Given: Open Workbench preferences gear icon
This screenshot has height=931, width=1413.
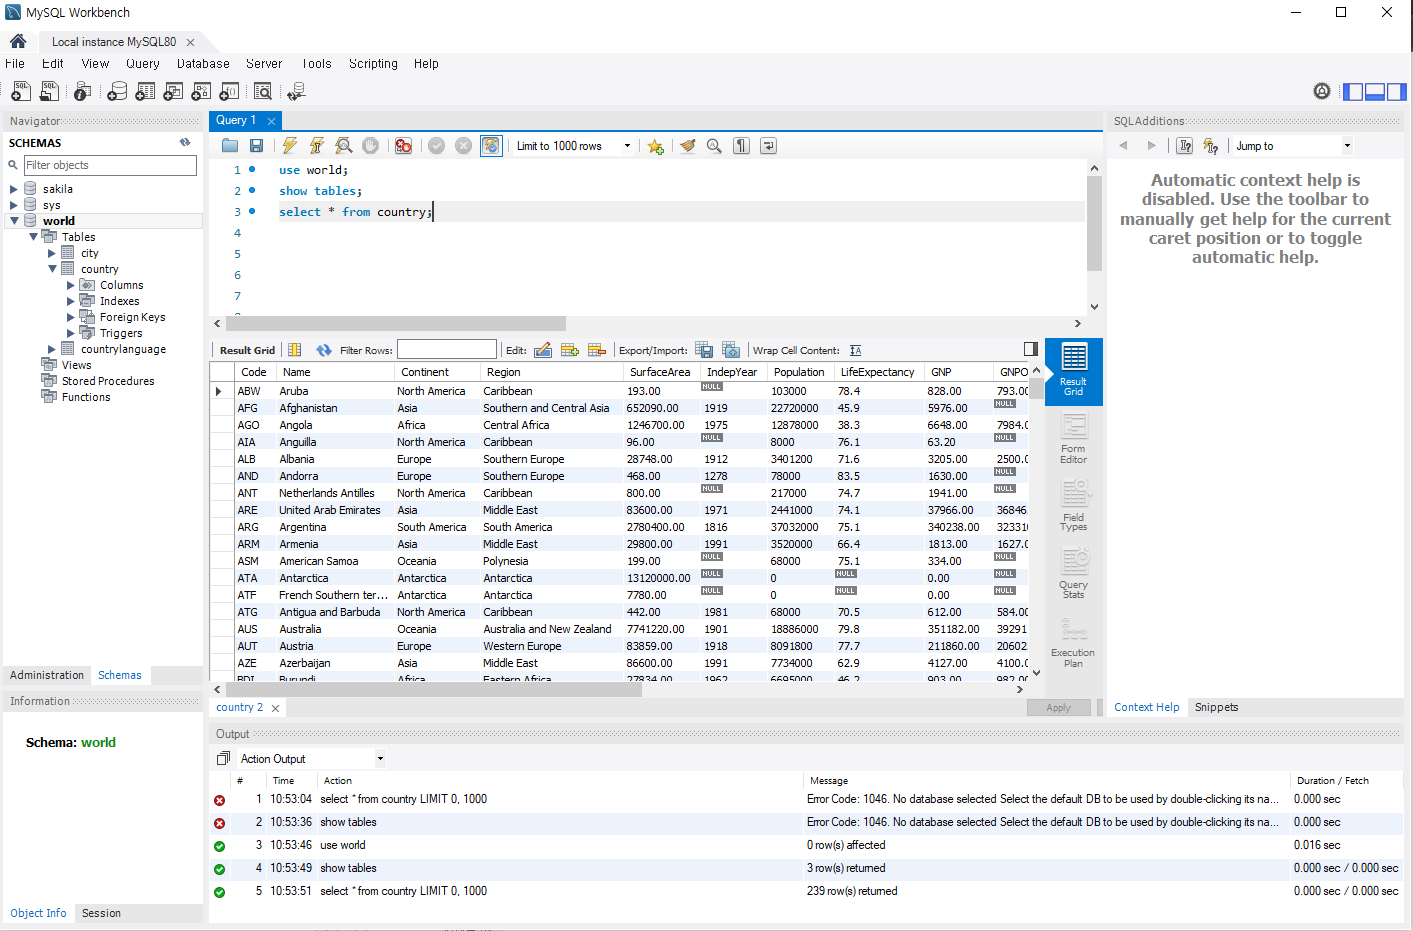Looking at the screenshot, I should 1322,91.
